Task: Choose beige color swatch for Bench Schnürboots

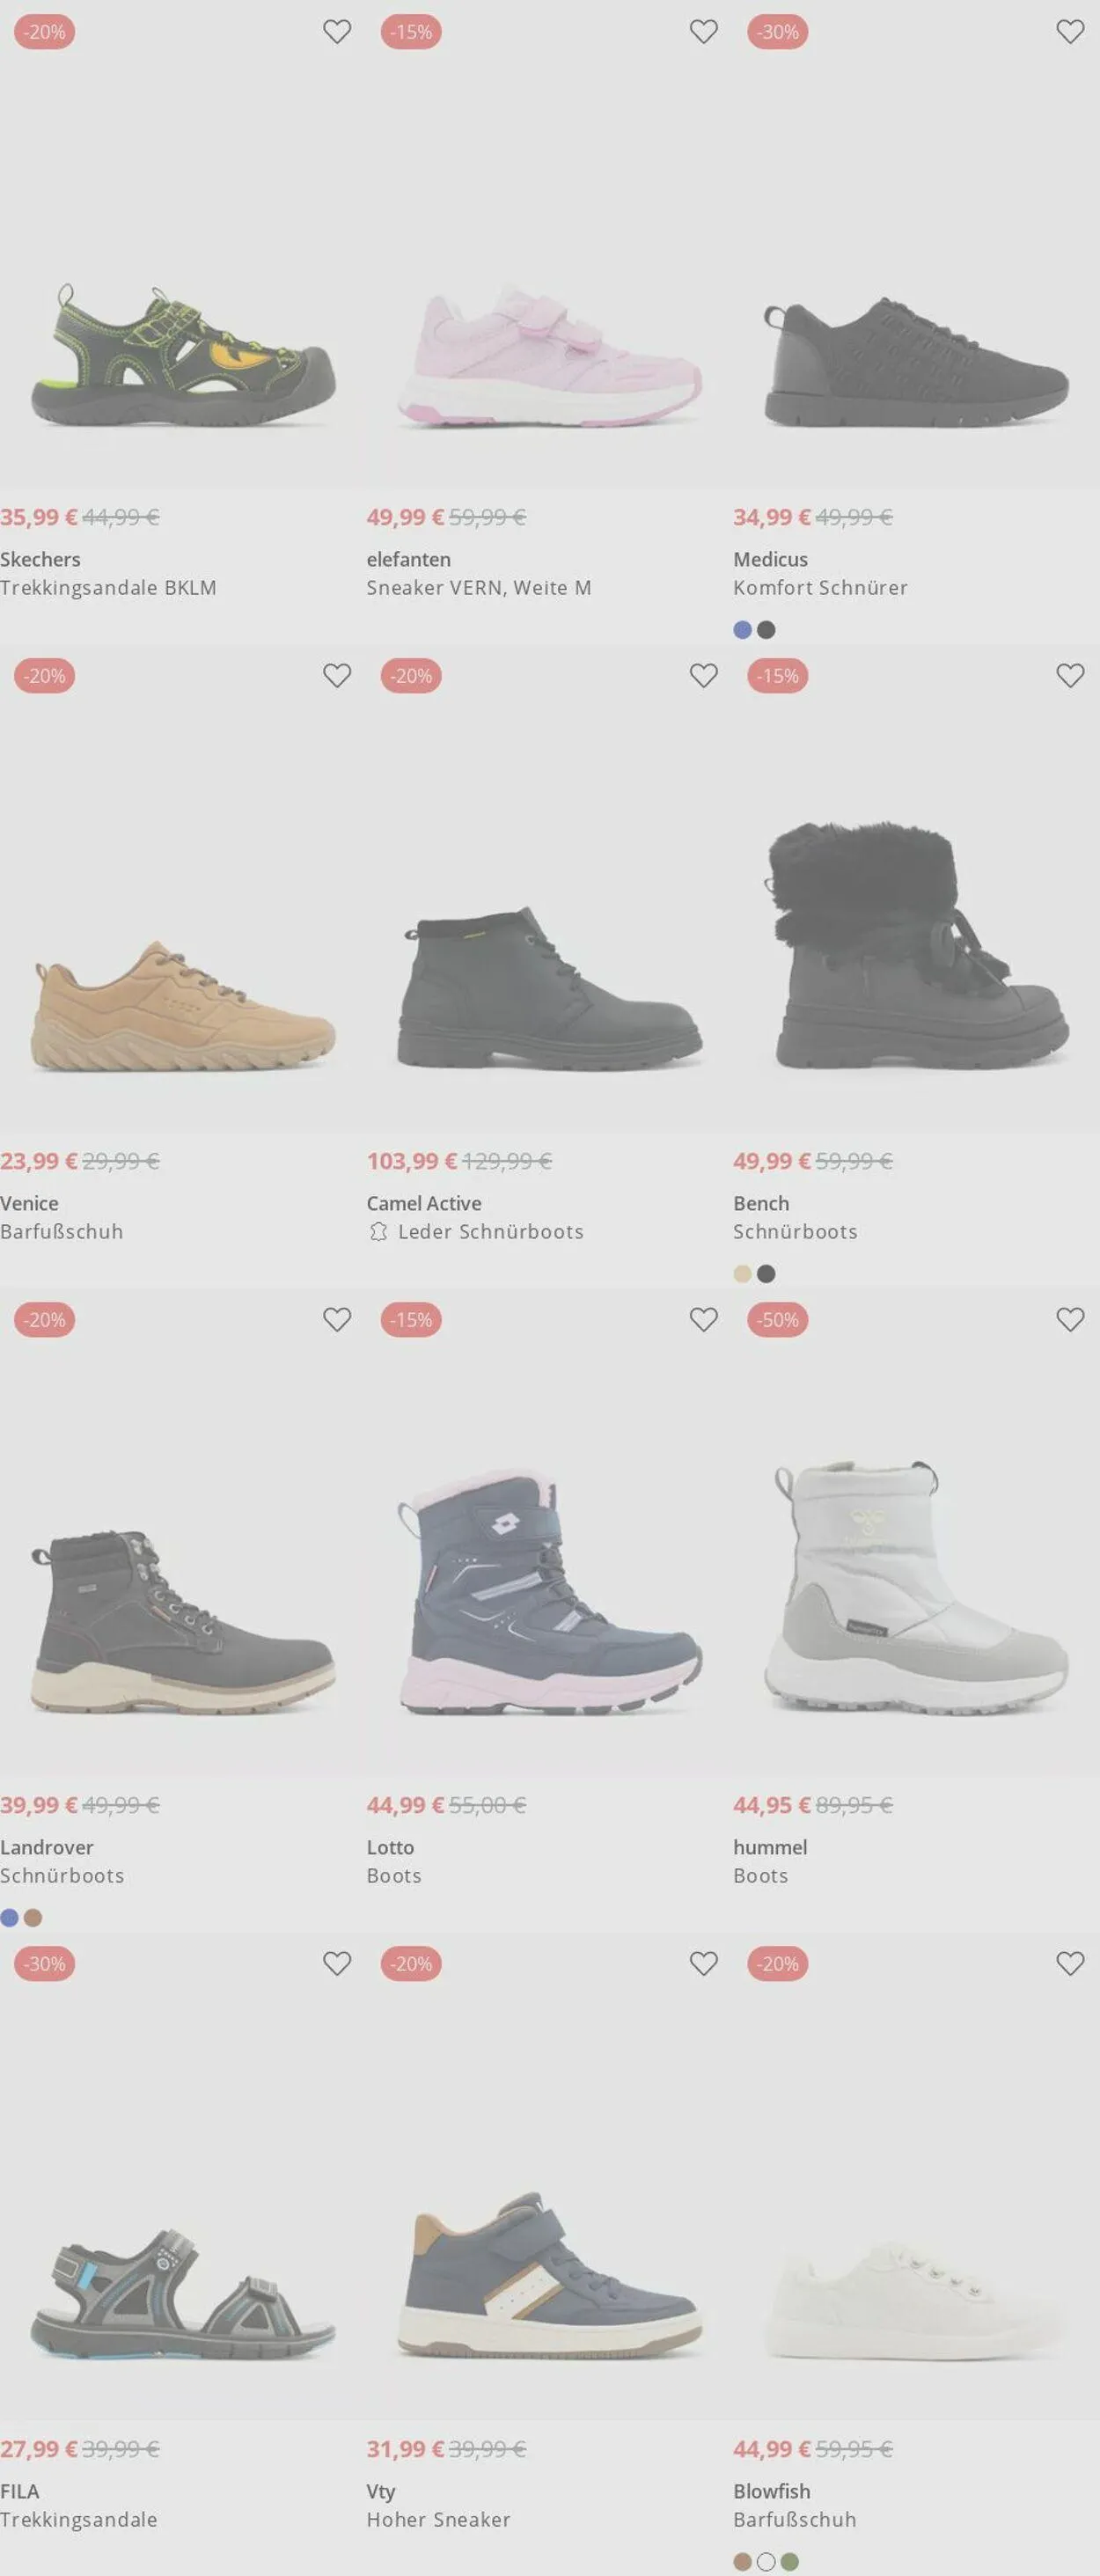Action: tap(742, 1274)
